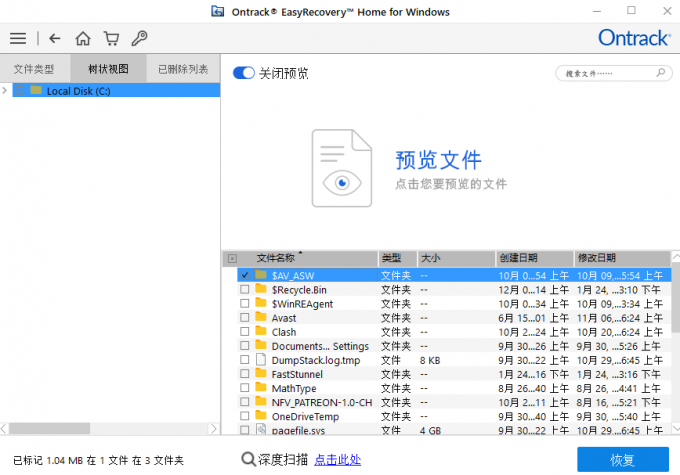The image size is (680, 475).
Task: Check the $Recycle.Bin checkbox
Action: (x=245, y=289)
